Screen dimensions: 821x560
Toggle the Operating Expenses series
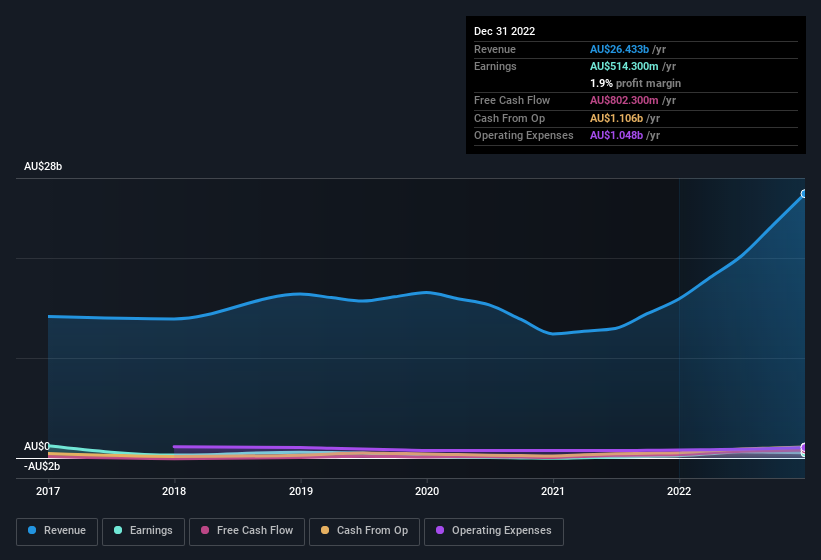(494, 531)
